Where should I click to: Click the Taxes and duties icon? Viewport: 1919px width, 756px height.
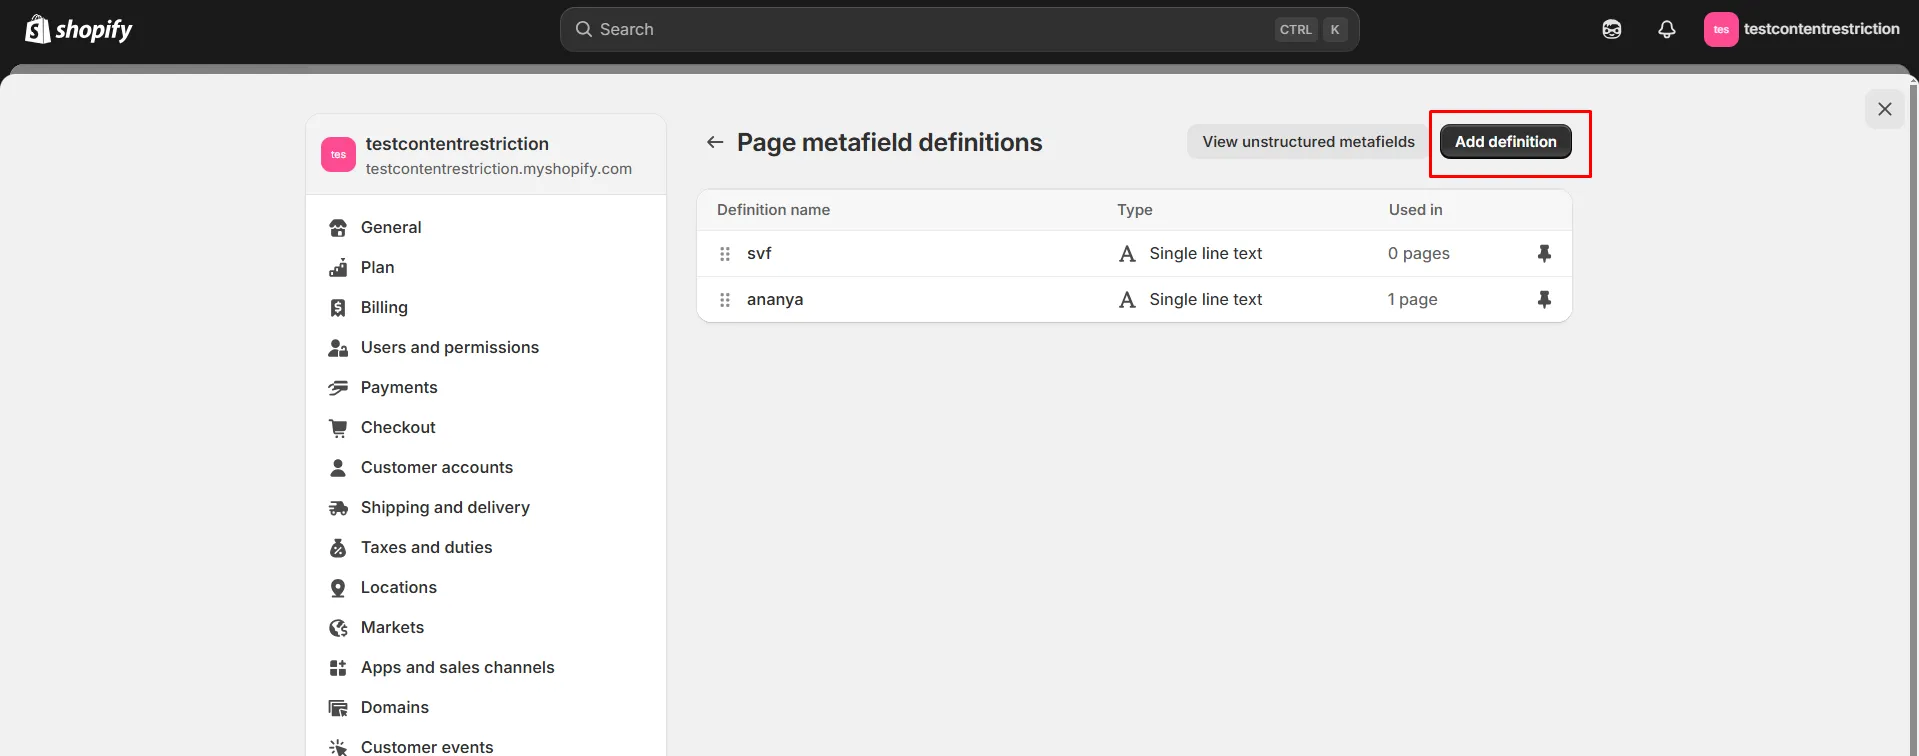coord(338,547)
